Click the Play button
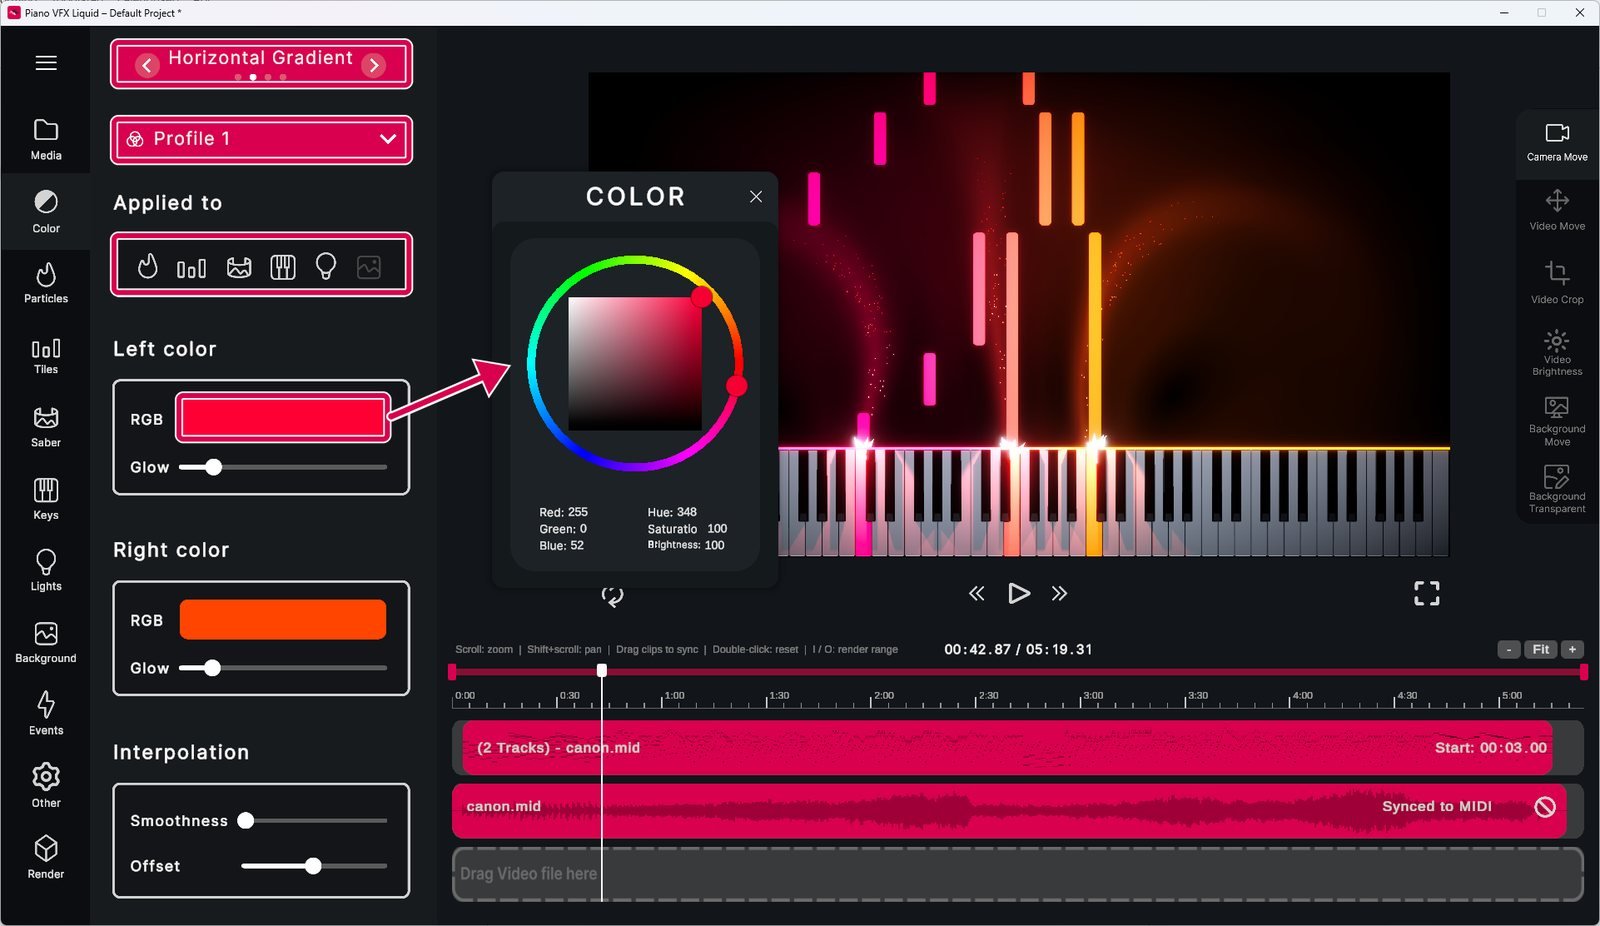Image resolution: width=1600 pixels, height=926 pixels. click(1018, 594)
